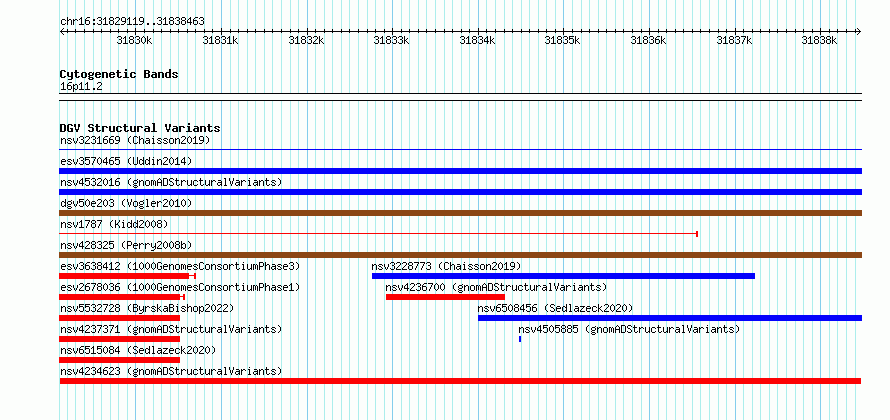The height and width of the screenshot is (420, 890).
Task: Open the dgv50e203 (Vogler2010) label
Action: pos(126,203)
